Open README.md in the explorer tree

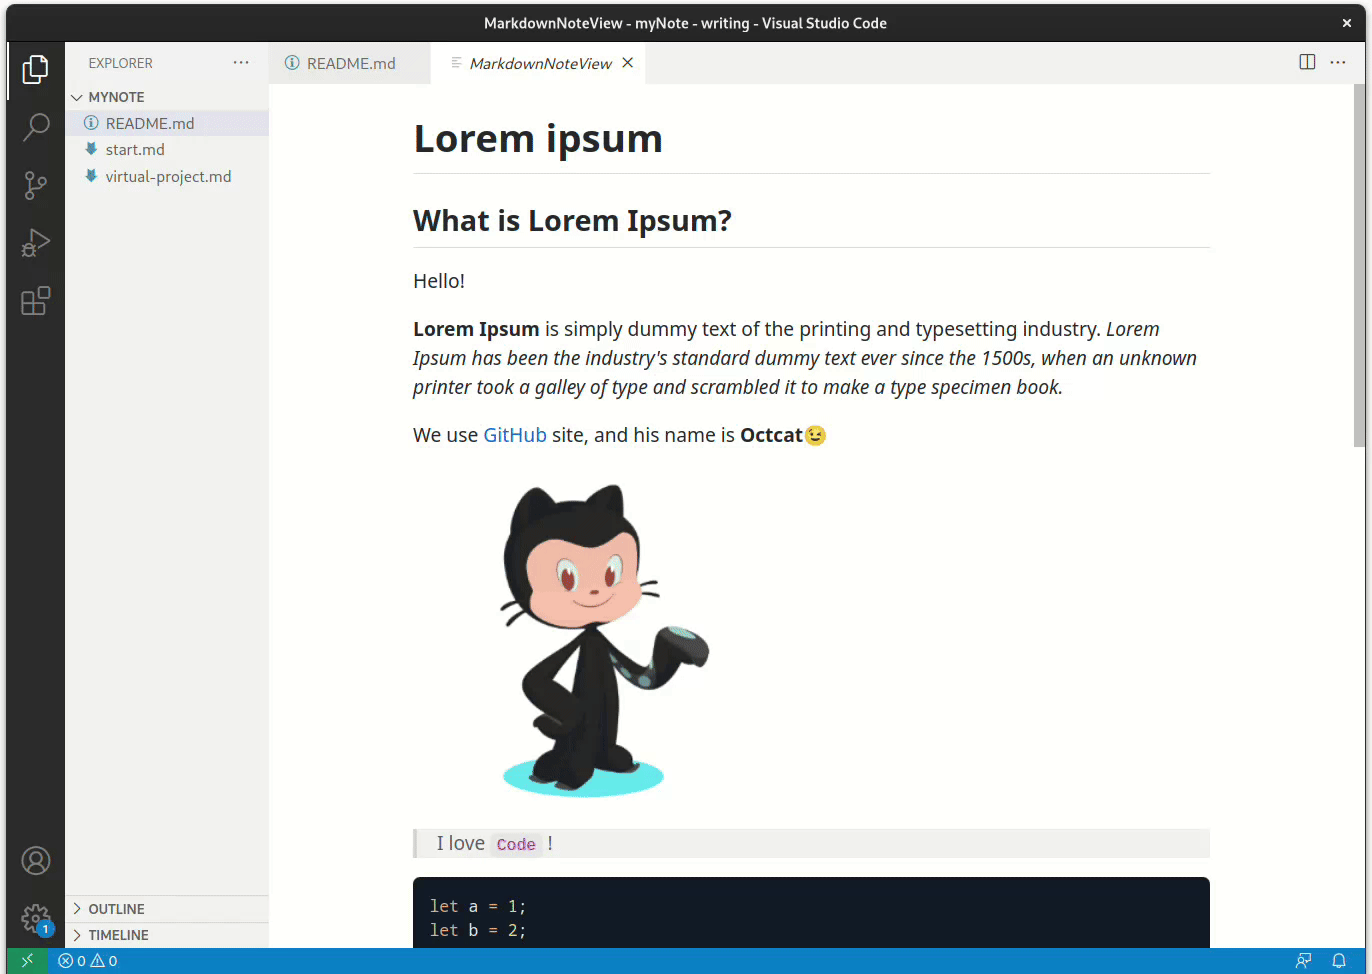pos(167,123)
